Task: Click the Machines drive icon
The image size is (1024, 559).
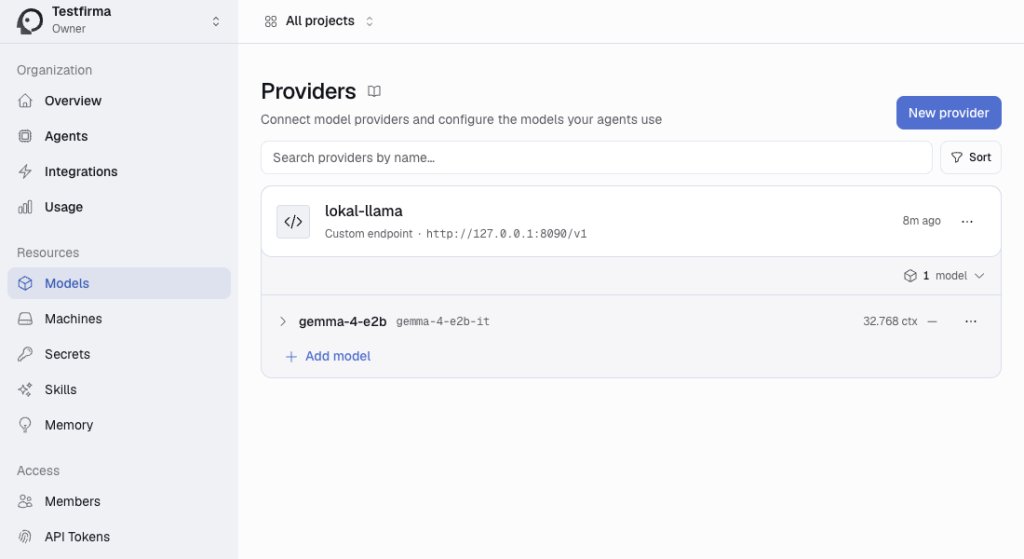Action: 25,319
